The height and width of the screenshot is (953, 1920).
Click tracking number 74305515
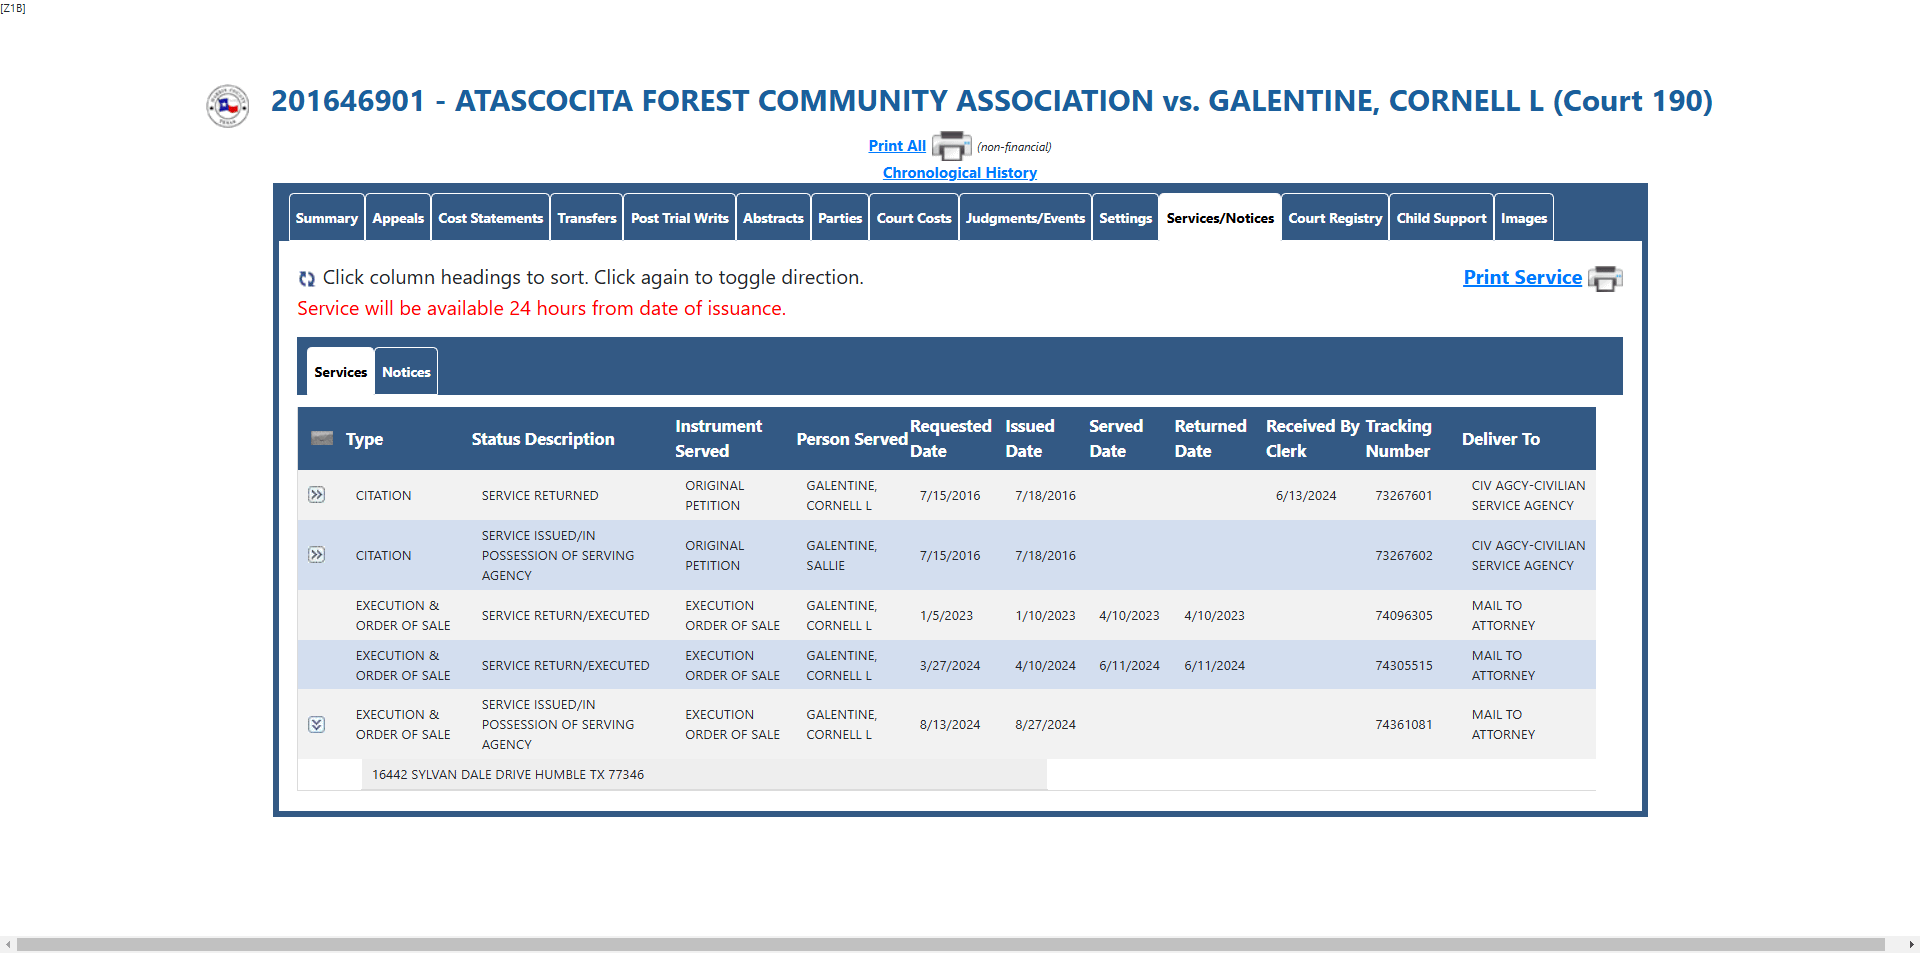click(1403, 666)
